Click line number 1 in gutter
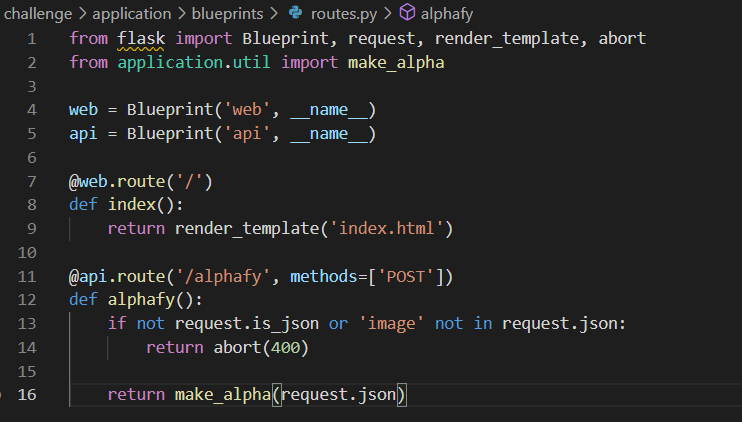Viewport: 742px width, 422px height. click(32, 39)
